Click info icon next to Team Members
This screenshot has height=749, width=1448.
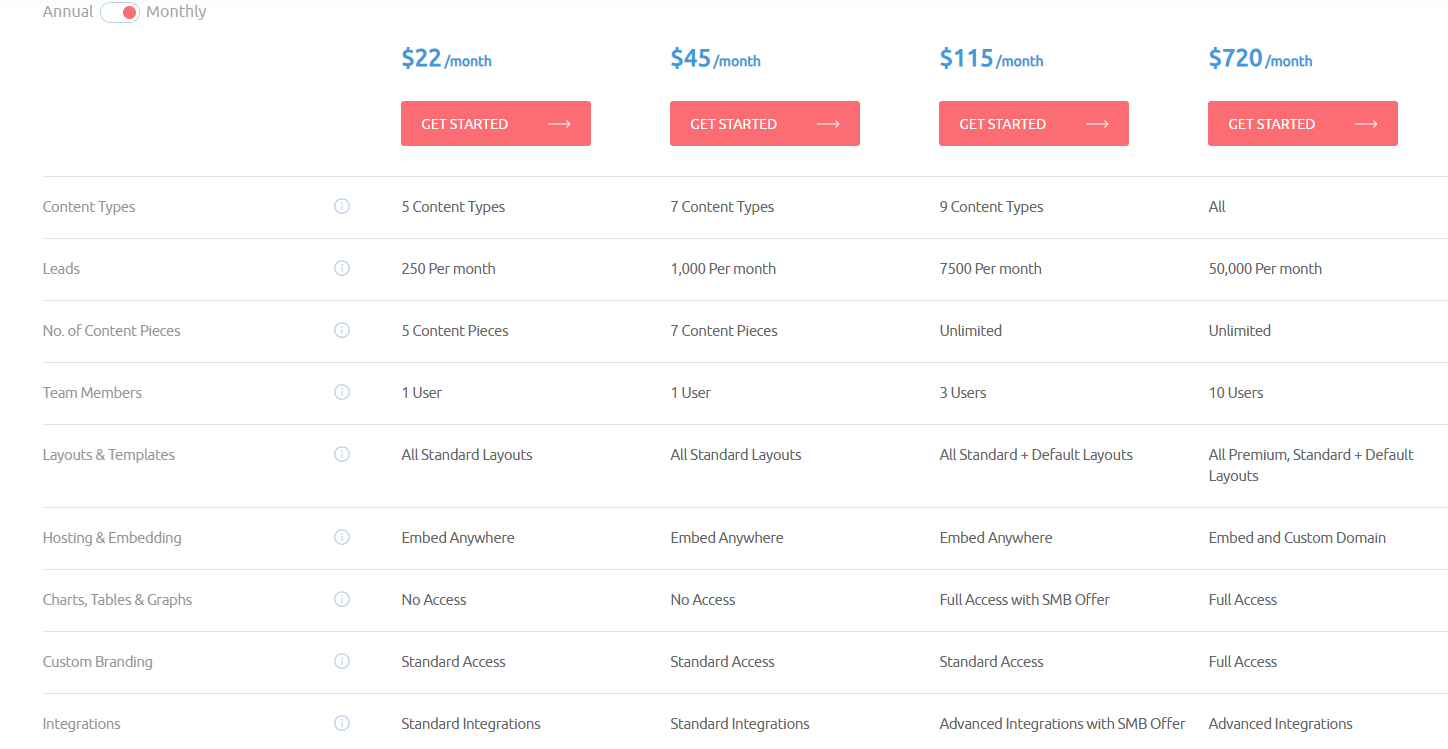click(342, 392)
